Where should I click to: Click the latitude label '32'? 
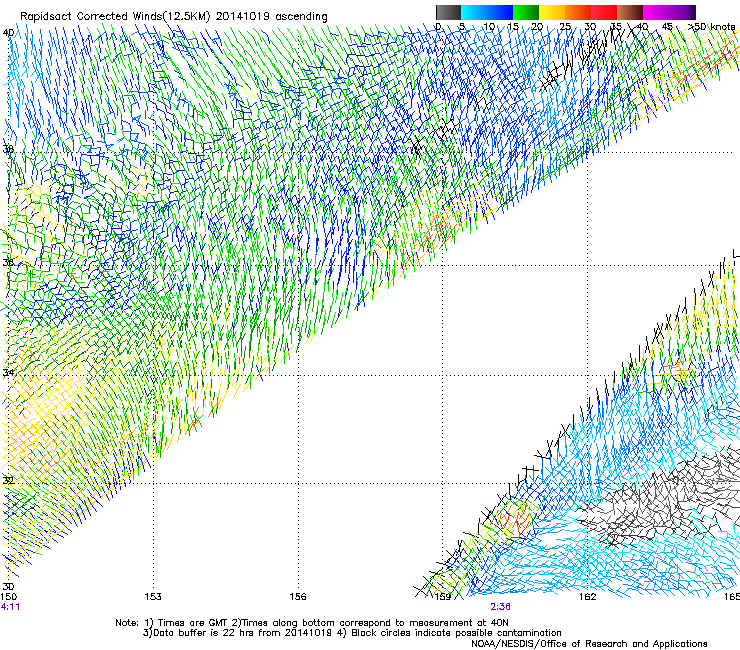[x=8, y=481]
